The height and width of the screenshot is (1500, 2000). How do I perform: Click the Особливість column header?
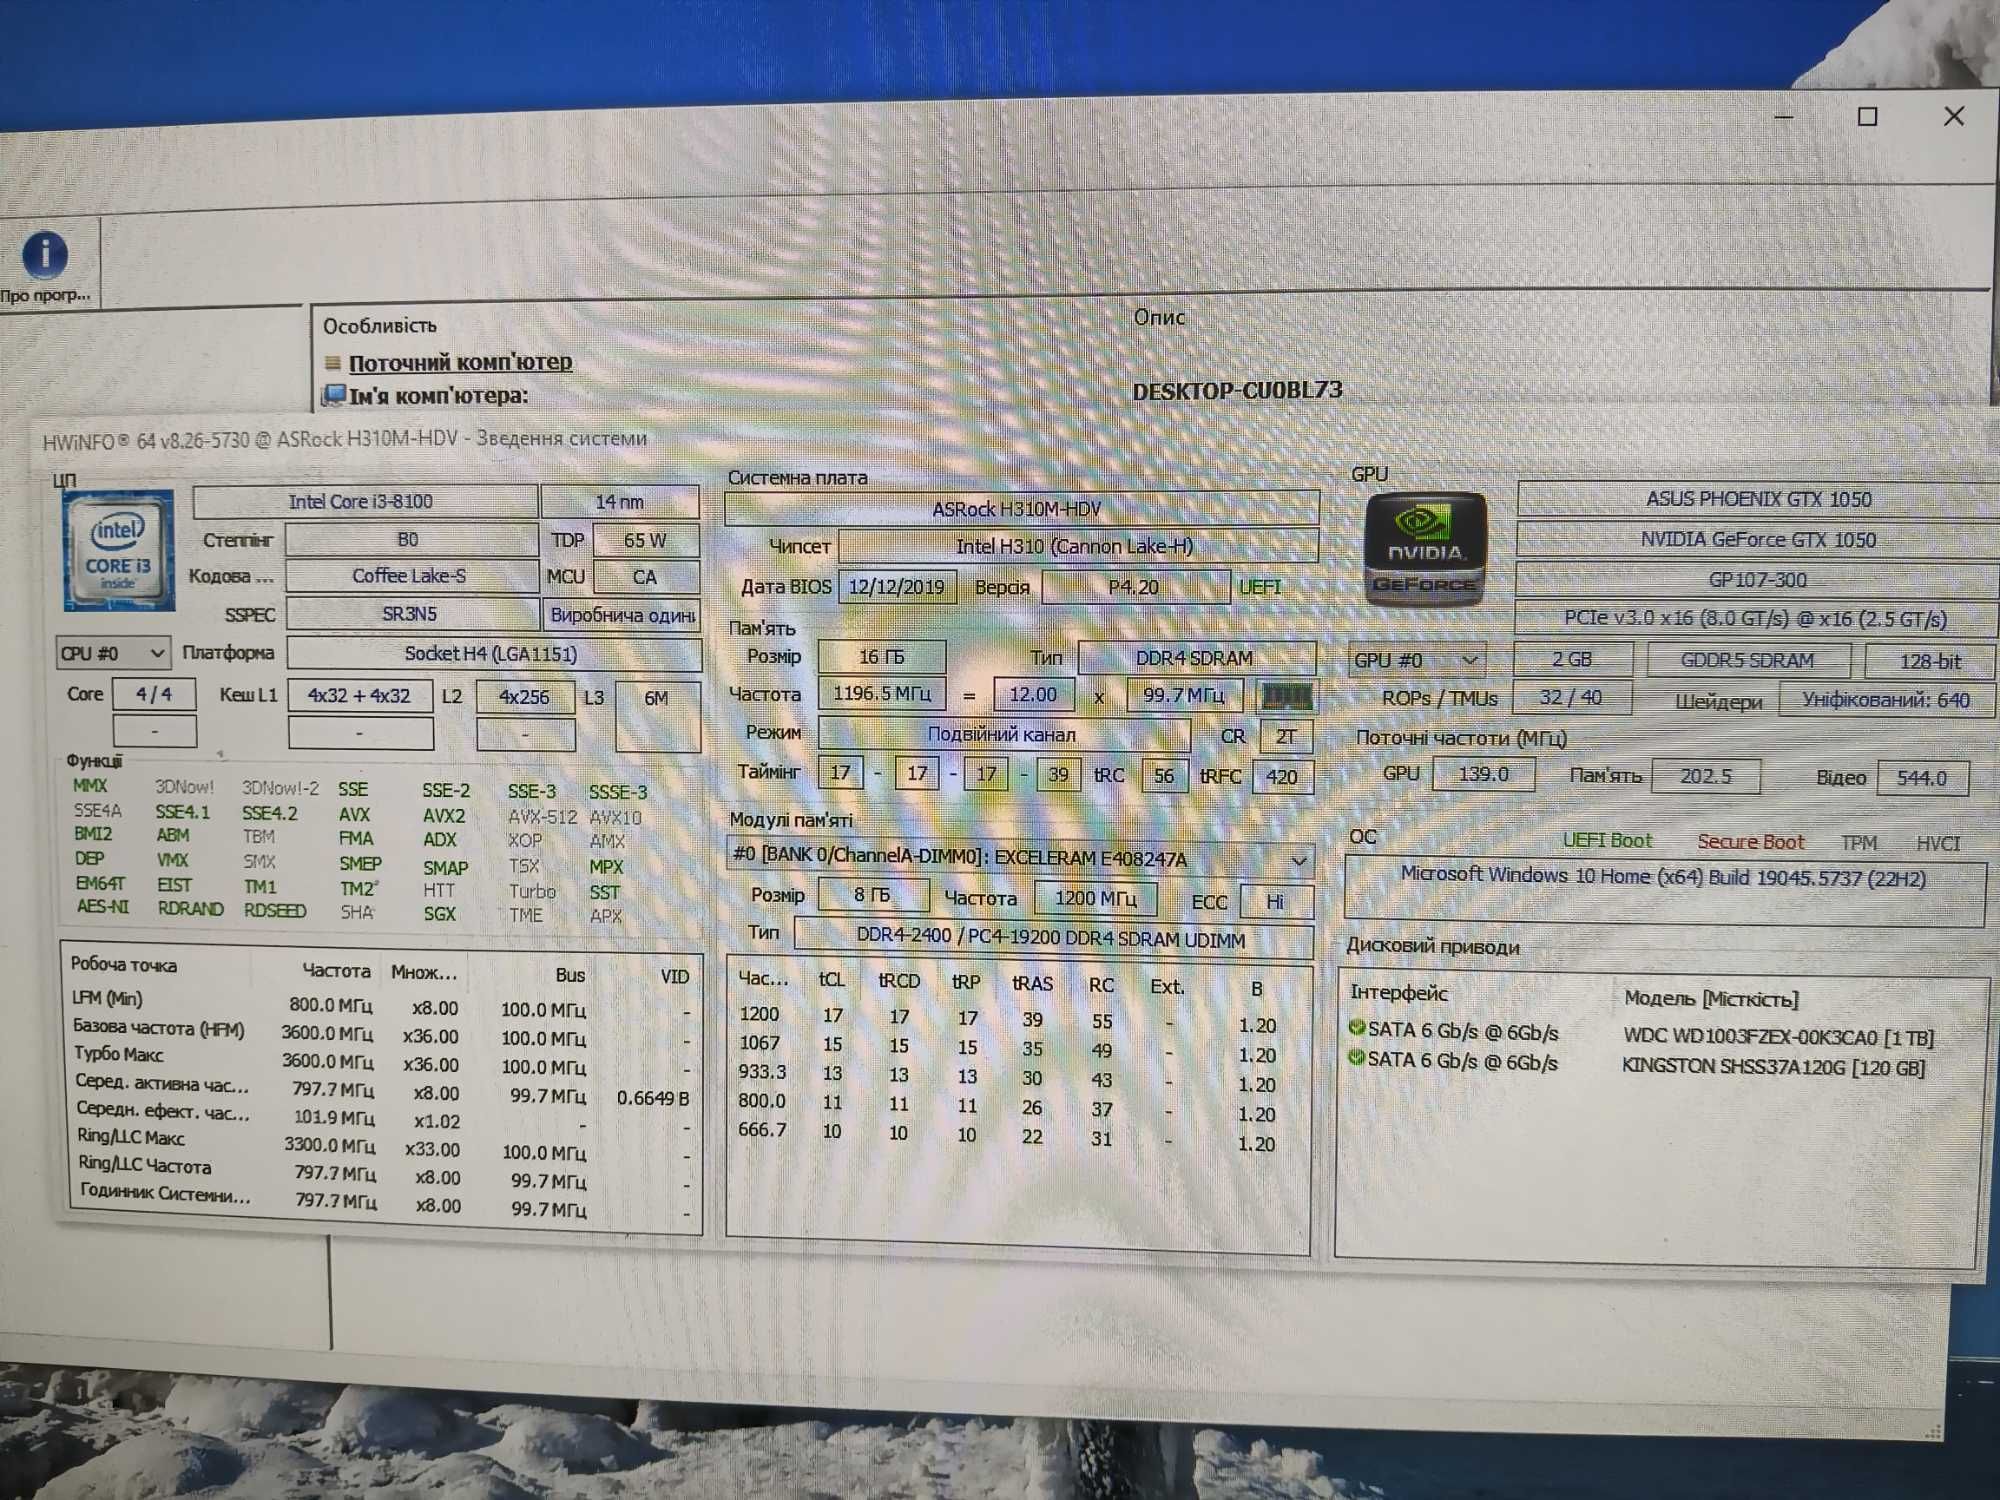tap(379, 326)
